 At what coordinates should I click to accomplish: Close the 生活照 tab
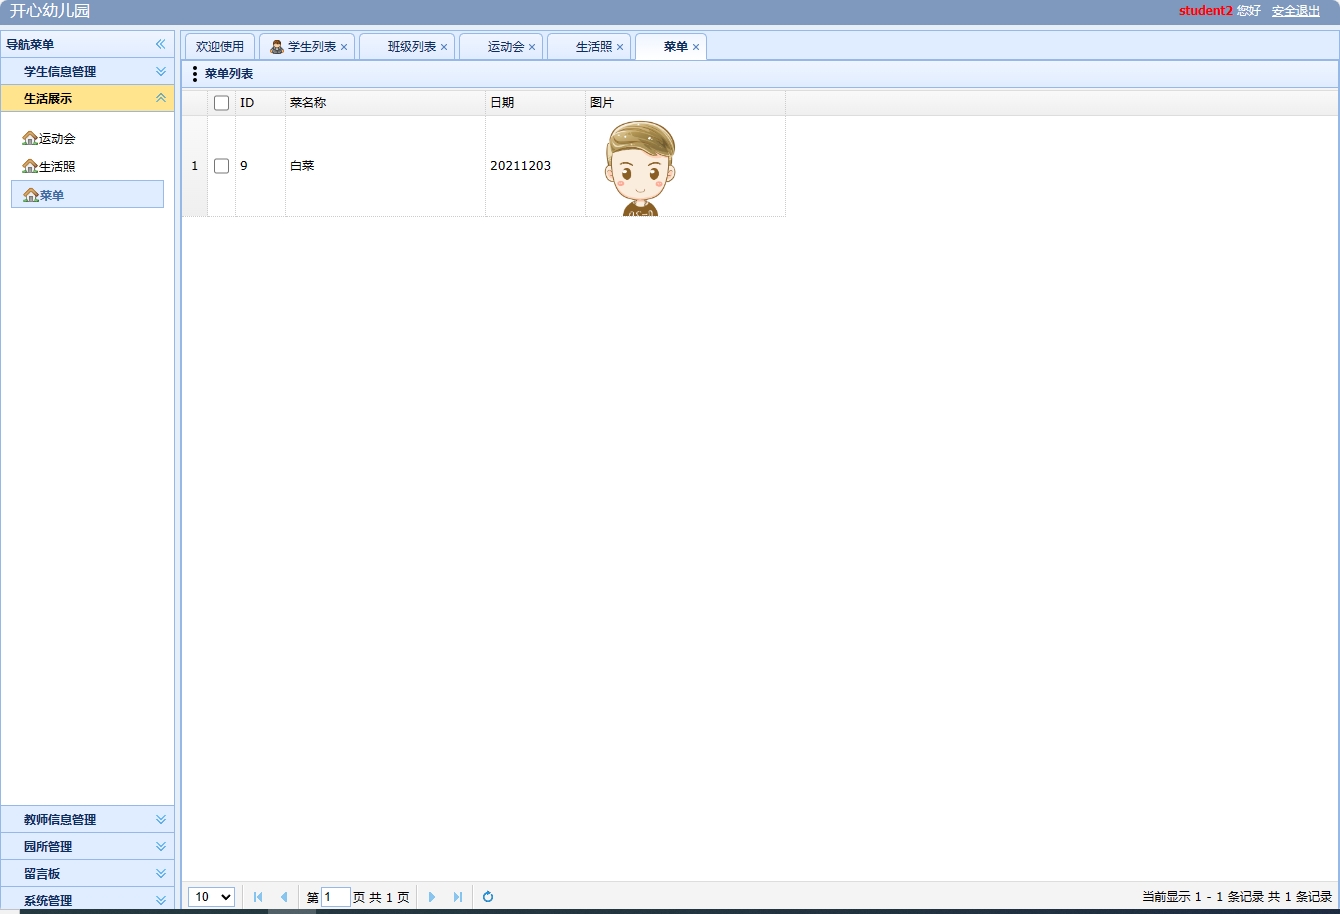(x=620, y=47)
